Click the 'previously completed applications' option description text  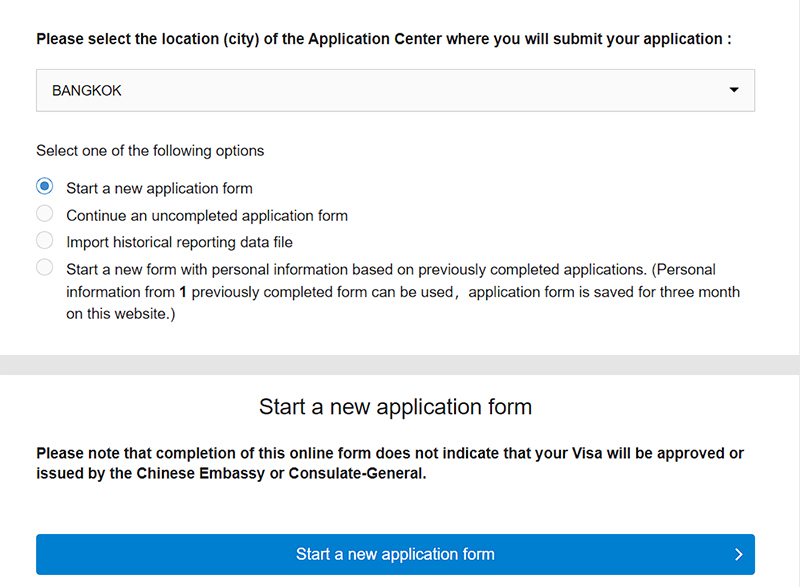click(403, 291)
